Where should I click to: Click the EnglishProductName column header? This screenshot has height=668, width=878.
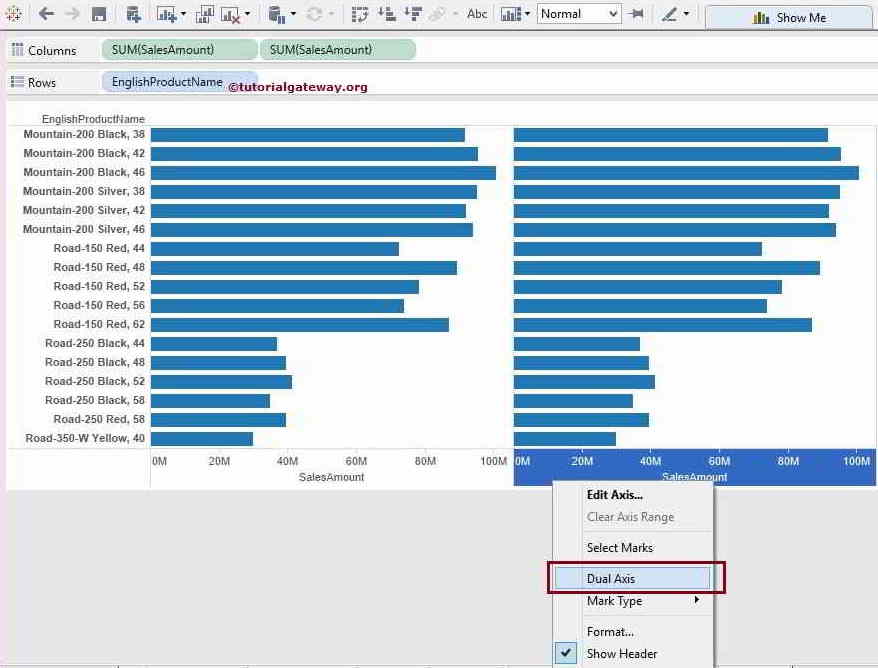pos(93,119)
